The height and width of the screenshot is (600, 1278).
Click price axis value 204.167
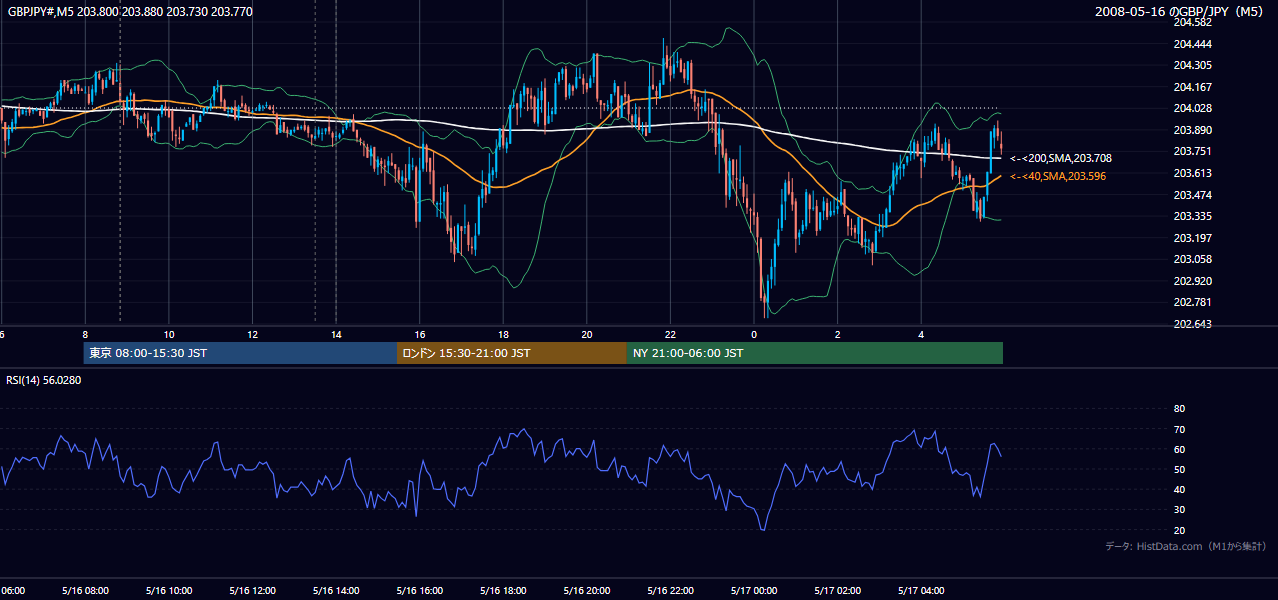tap(1192, 87)
